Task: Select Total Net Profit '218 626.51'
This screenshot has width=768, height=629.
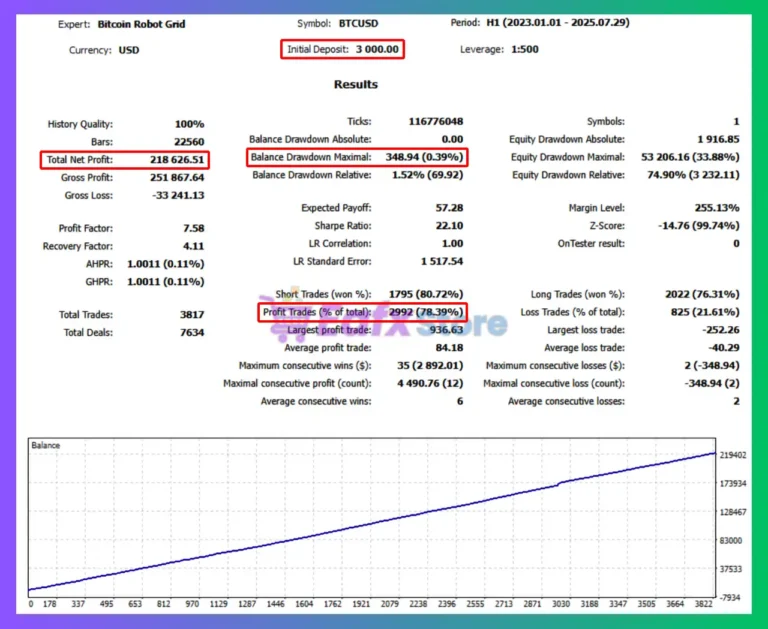Action: 177,160
